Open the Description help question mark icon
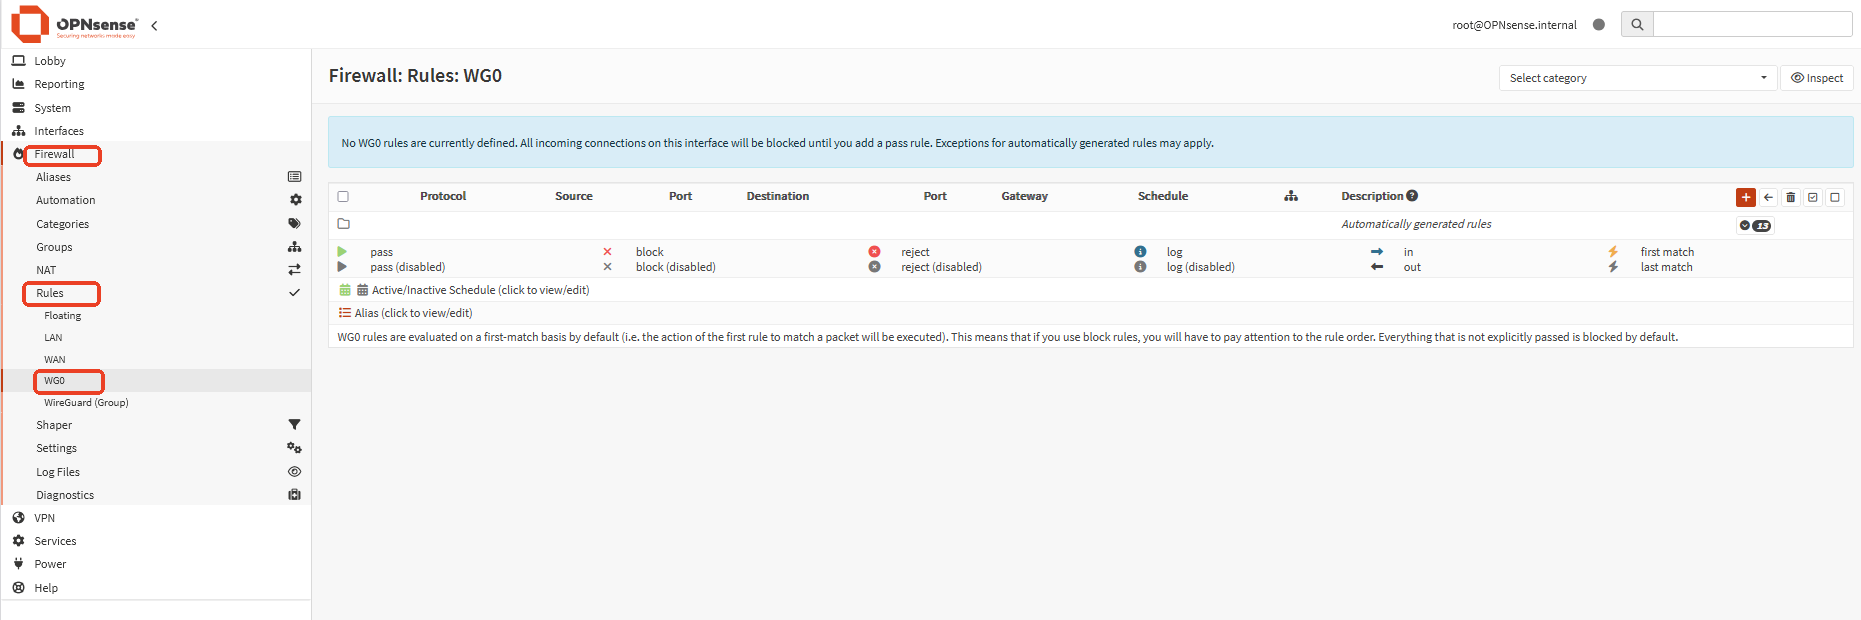The width and height of the screenshot is (1861, 620). pos(1412,196)
